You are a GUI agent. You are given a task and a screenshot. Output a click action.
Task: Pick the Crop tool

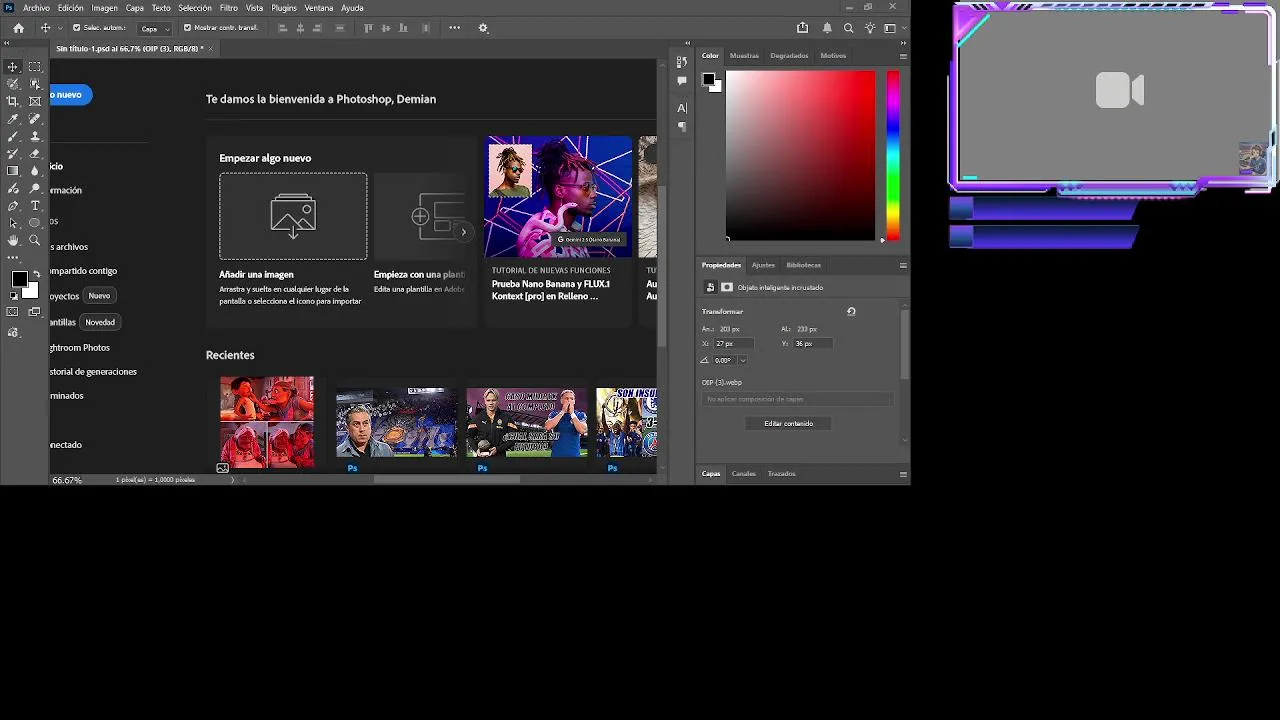coord(13,101)
